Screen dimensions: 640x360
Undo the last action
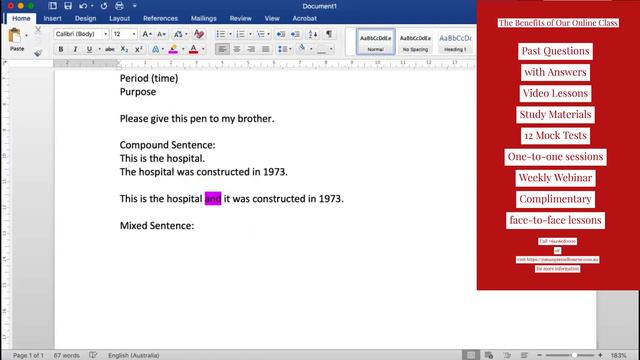83,6
